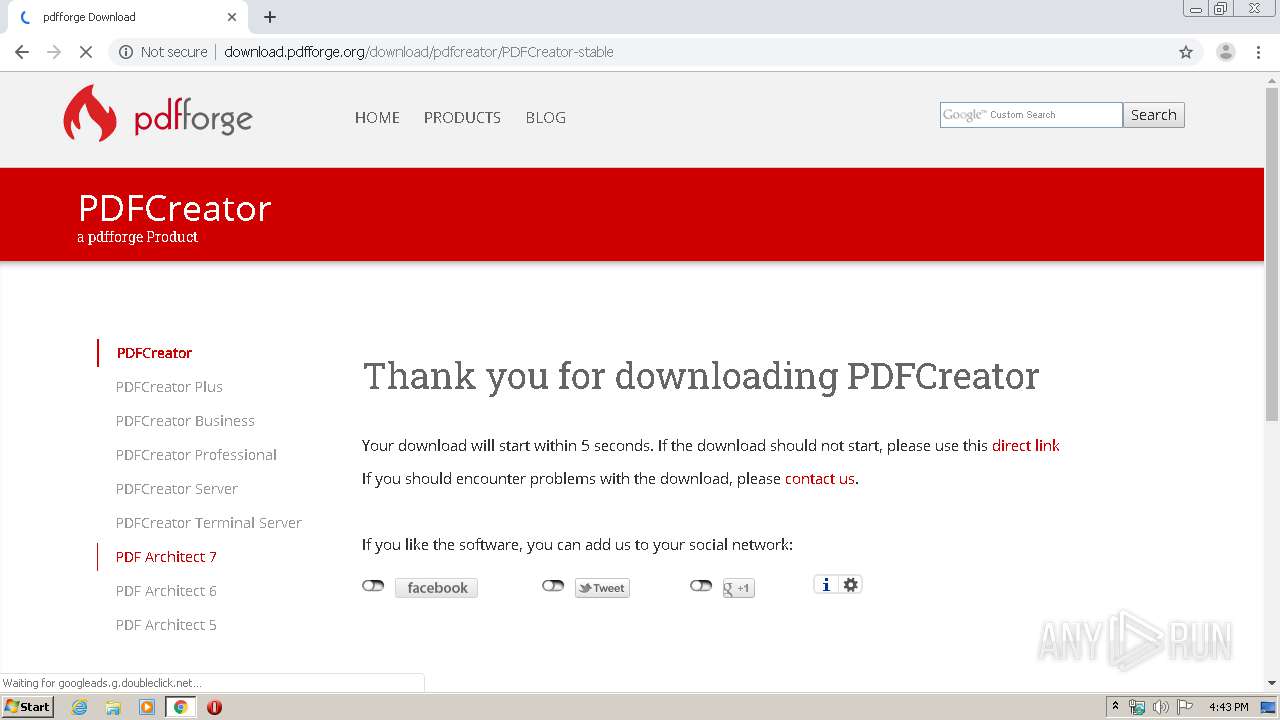Open the Windows Start menu
The height and width of the screenshot is (720, 1280).
27,707
